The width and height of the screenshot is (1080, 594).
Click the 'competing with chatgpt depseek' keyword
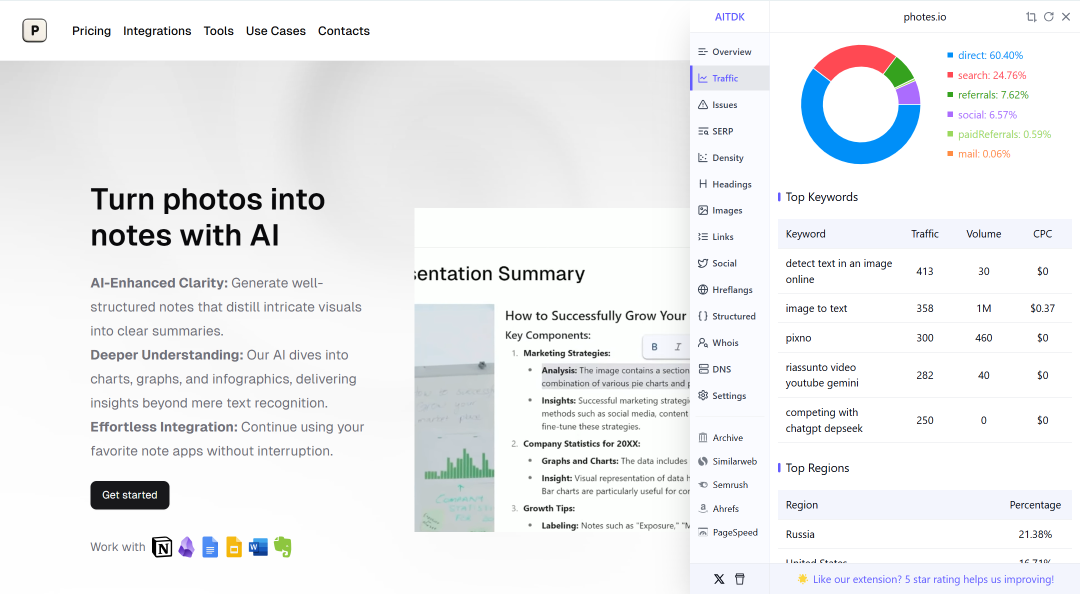tap(824, 420)
